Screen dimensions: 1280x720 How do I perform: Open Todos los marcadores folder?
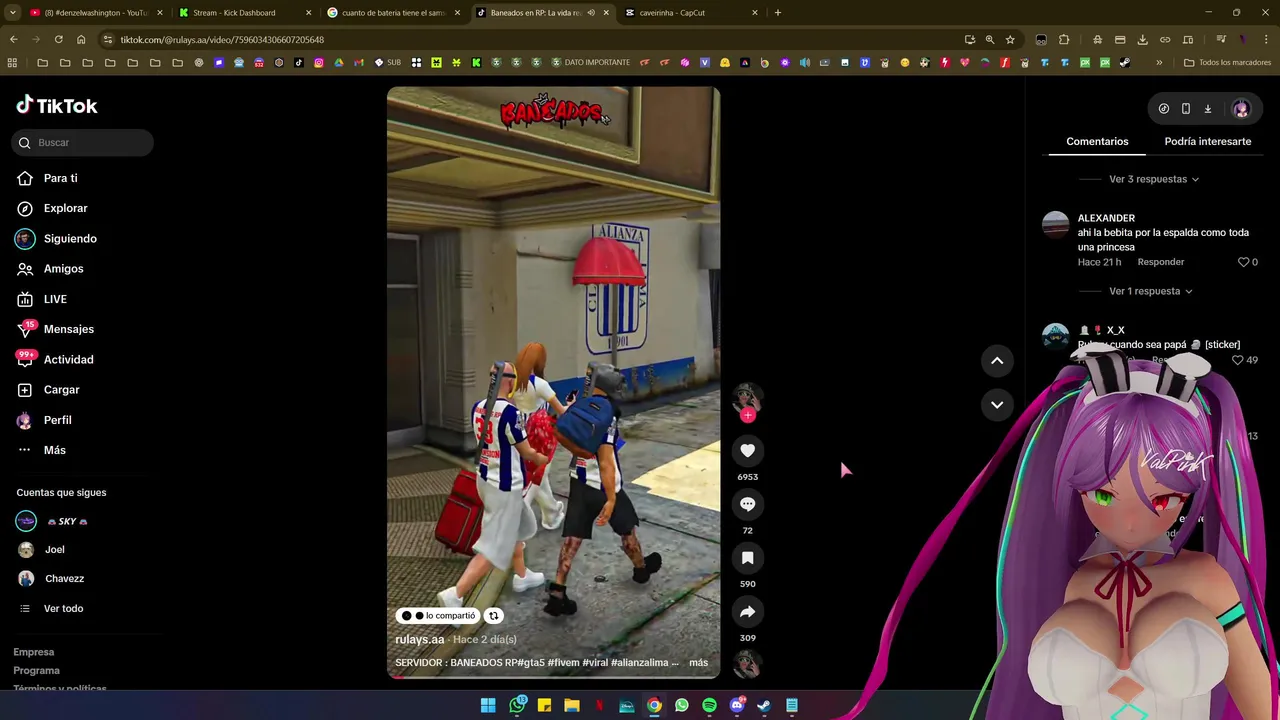[x=1227, y=62]
